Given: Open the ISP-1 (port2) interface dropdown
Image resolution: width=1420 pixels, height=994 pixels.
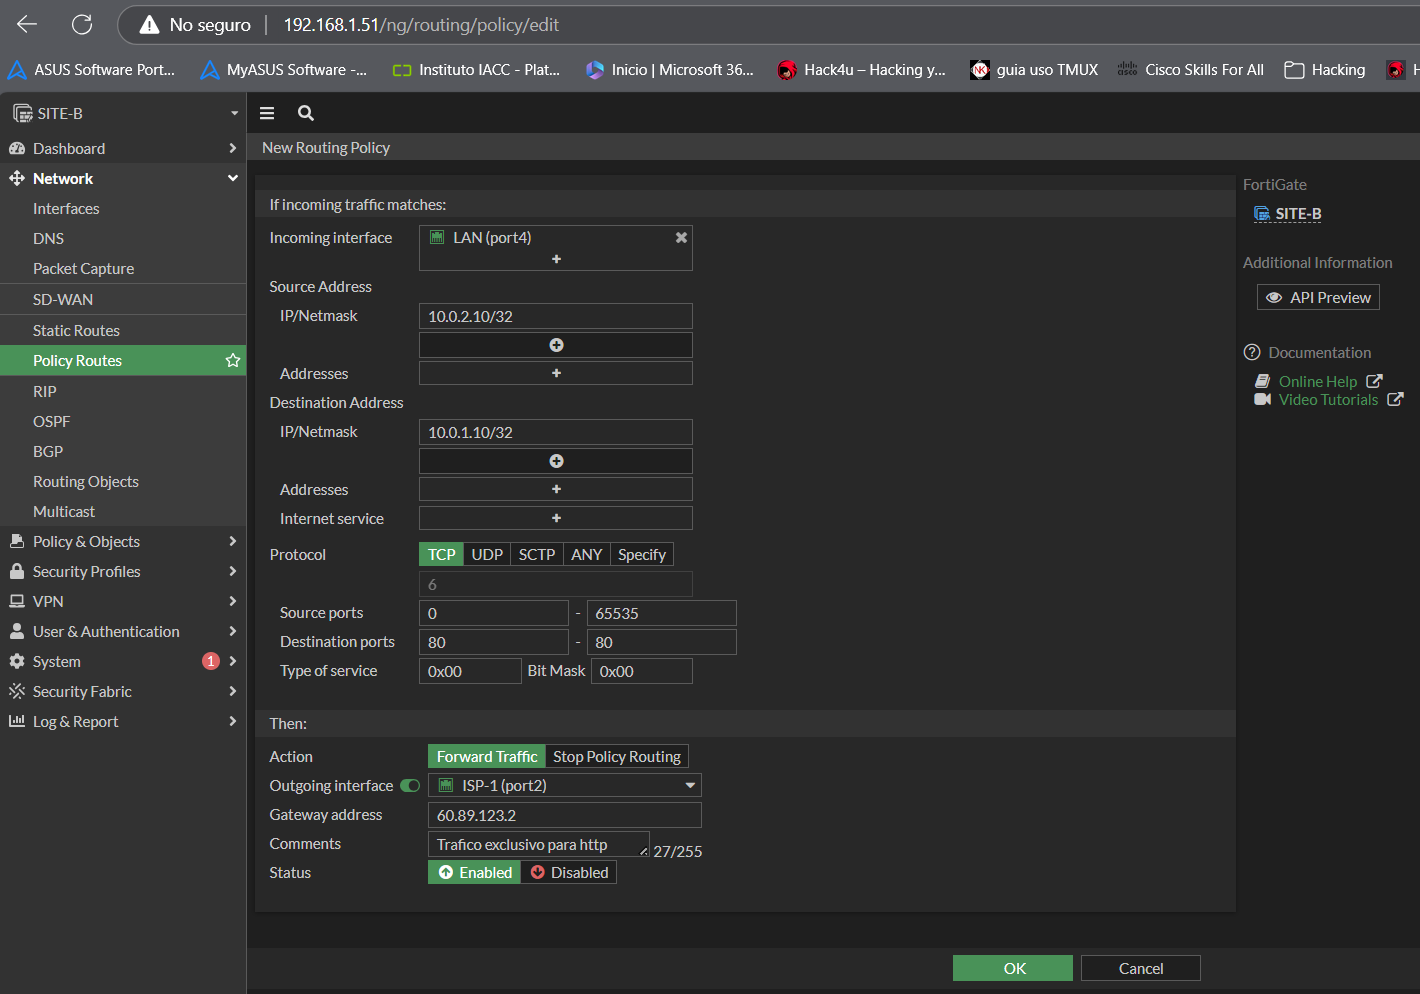Looking at the screenshot, I should coord(564,786).
